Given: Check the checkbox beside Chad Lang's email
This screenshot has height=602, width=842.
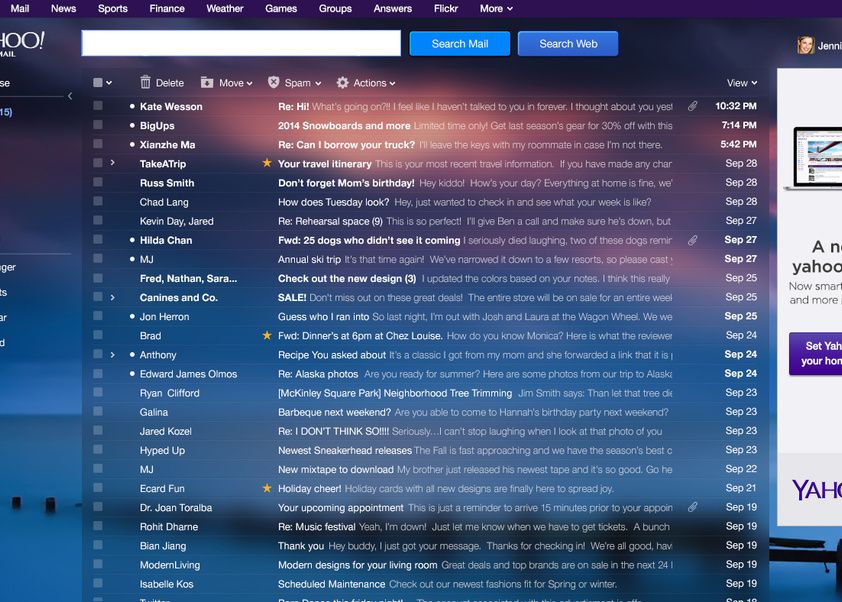Looking at the screenshot, I should coord(97,201).
